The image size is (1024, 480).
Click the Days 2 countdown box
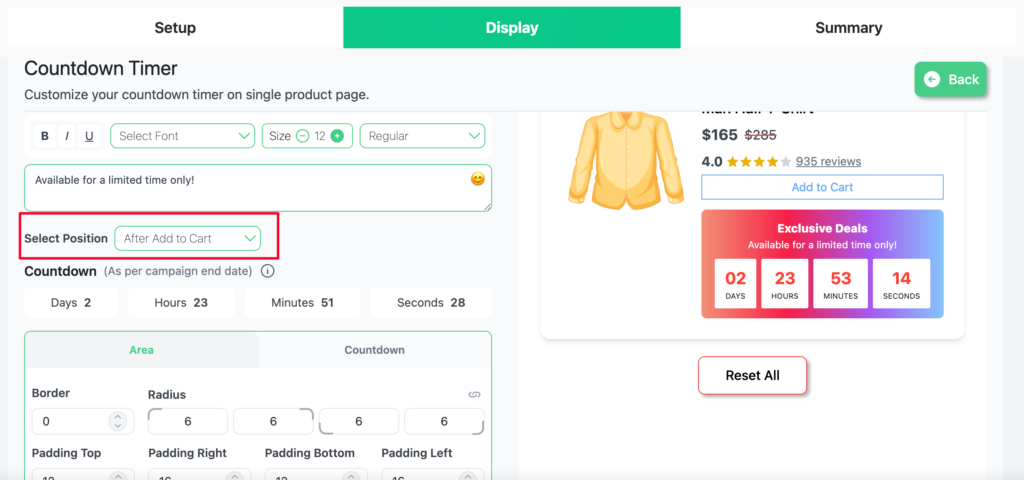pos(71,302)
